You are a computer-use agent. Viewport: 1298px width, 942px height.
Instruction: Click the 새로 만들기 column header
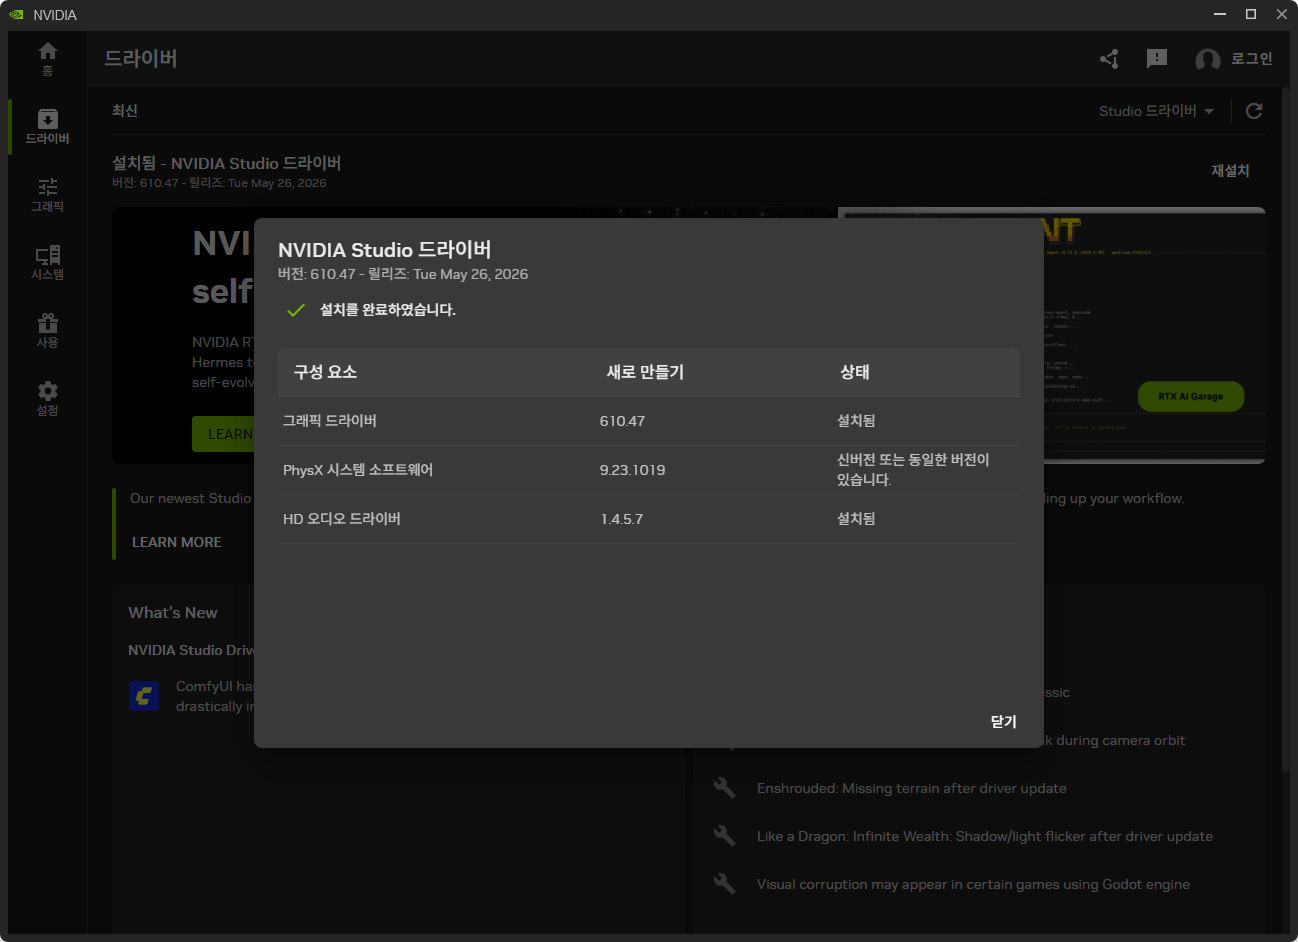pyautogui.click(x=645, y=372)
